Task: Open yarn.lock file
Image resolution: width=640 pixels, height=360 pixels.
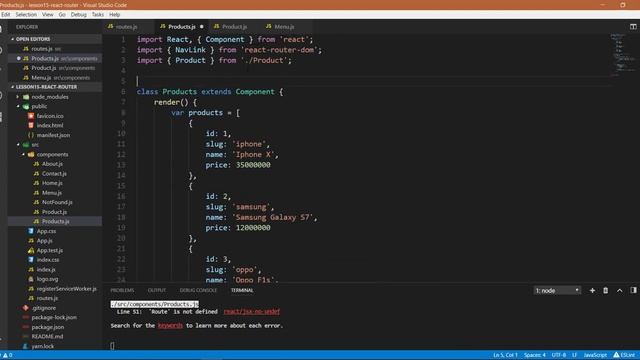Action: pos(42,346)
